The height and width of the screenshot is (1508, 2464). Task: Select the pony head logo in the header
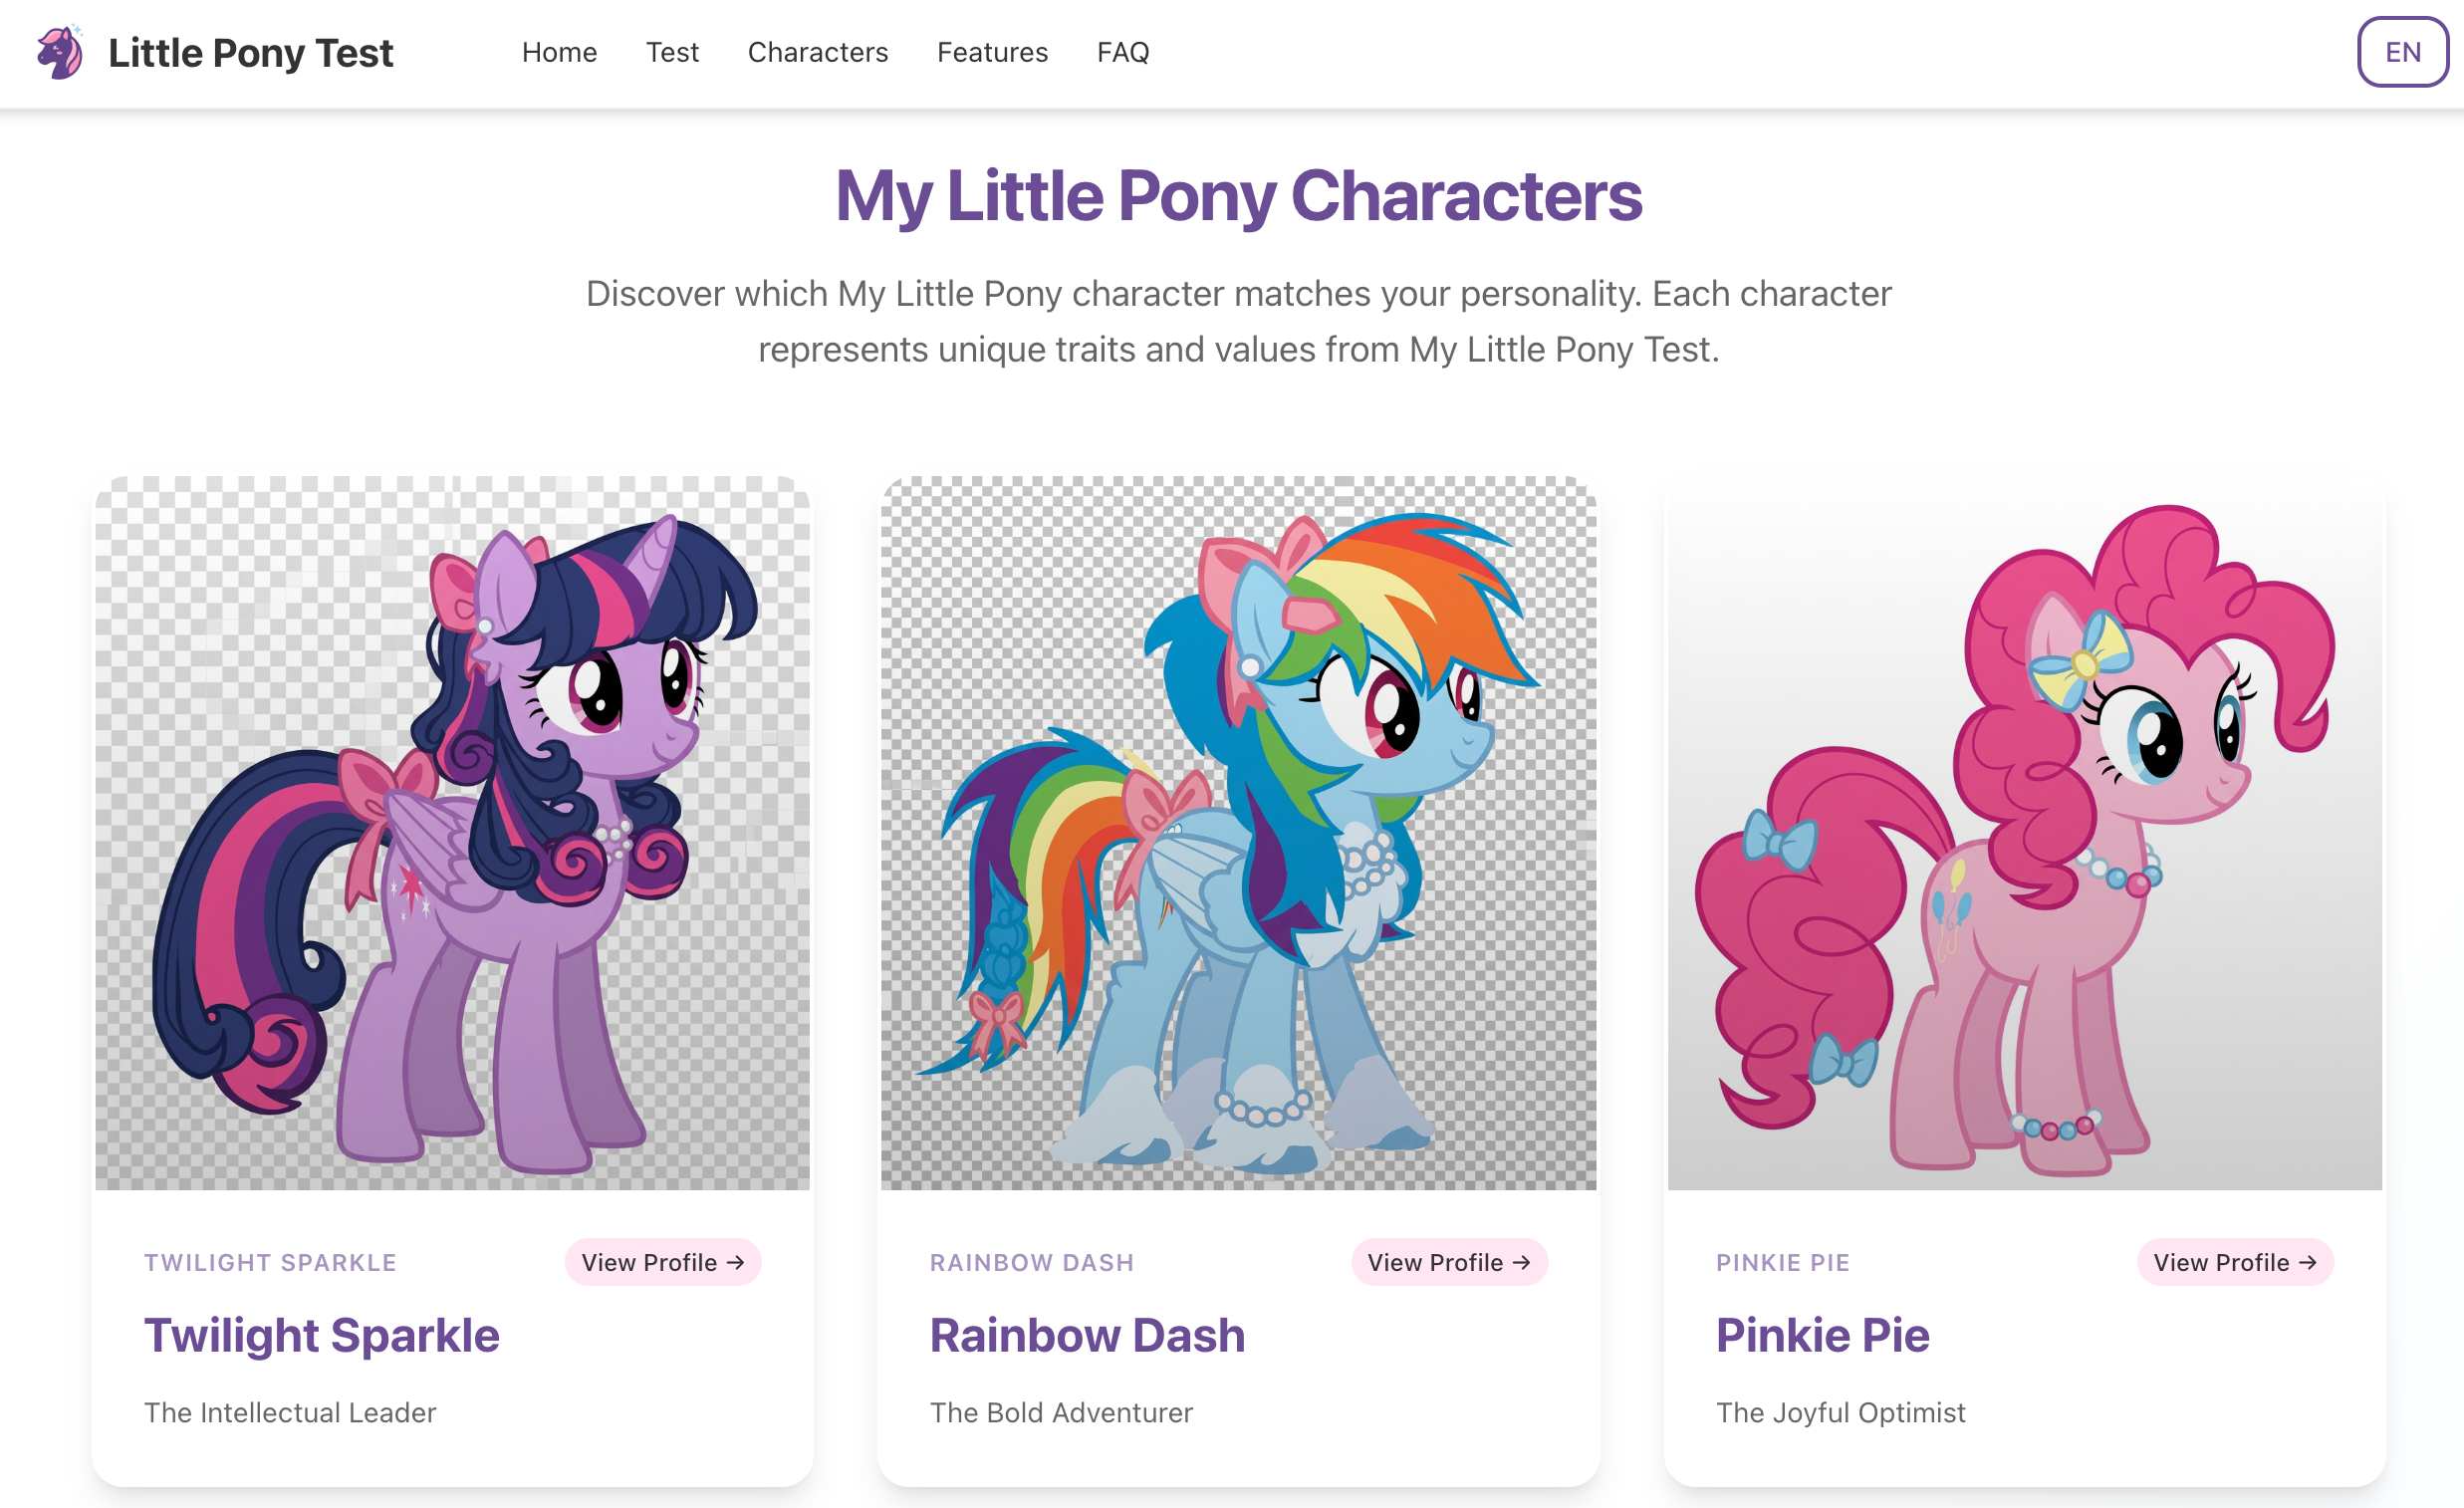[62, 52]
